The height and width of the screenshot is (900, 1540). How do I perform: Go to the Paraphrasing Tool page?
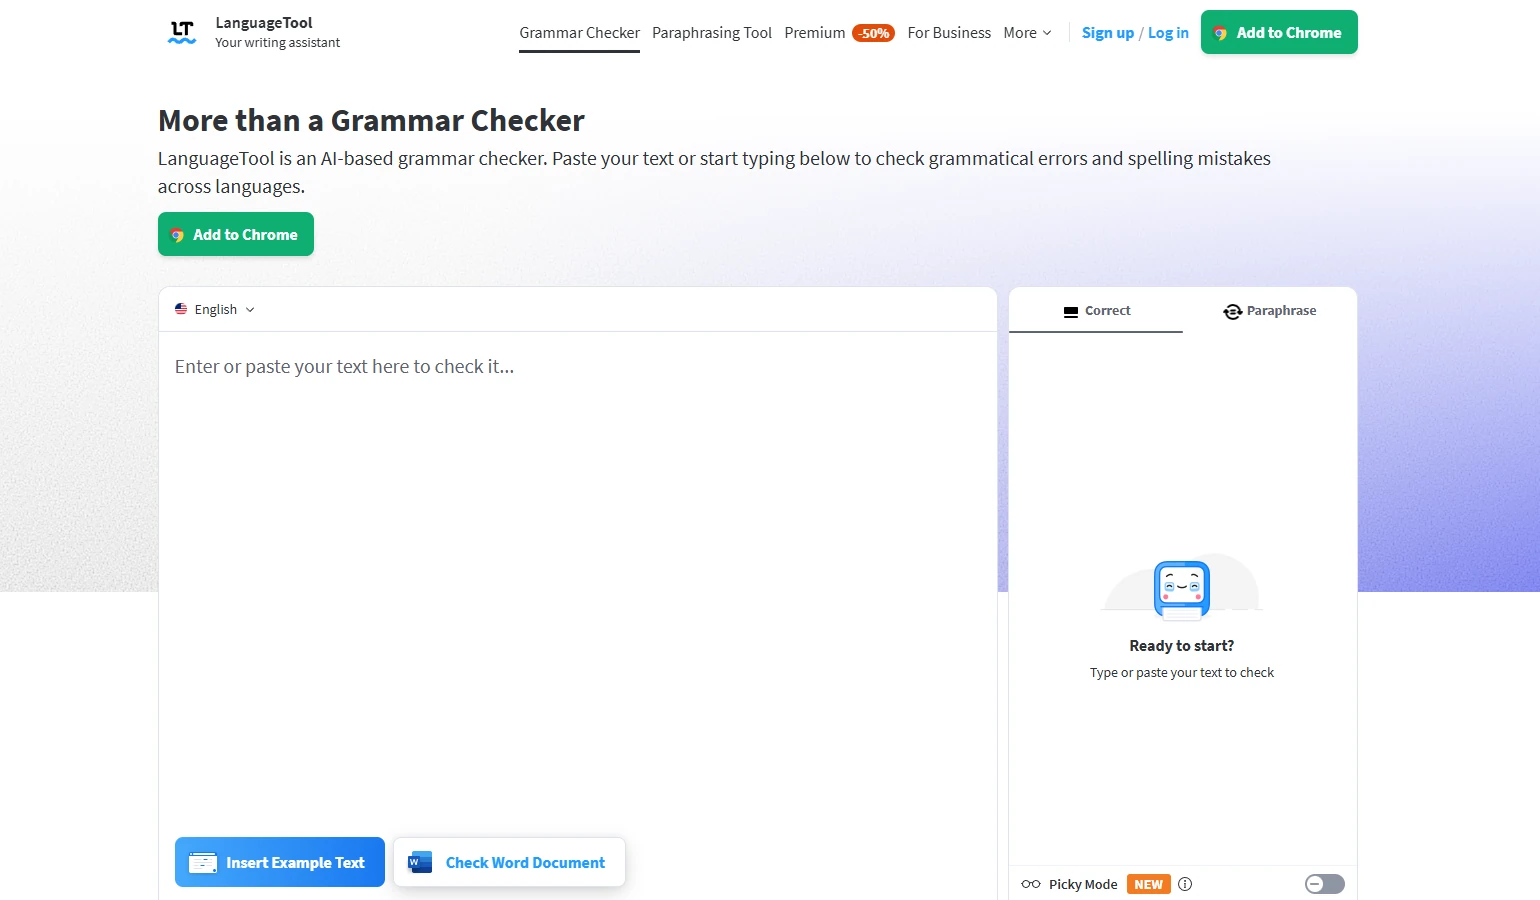(712, 33)
